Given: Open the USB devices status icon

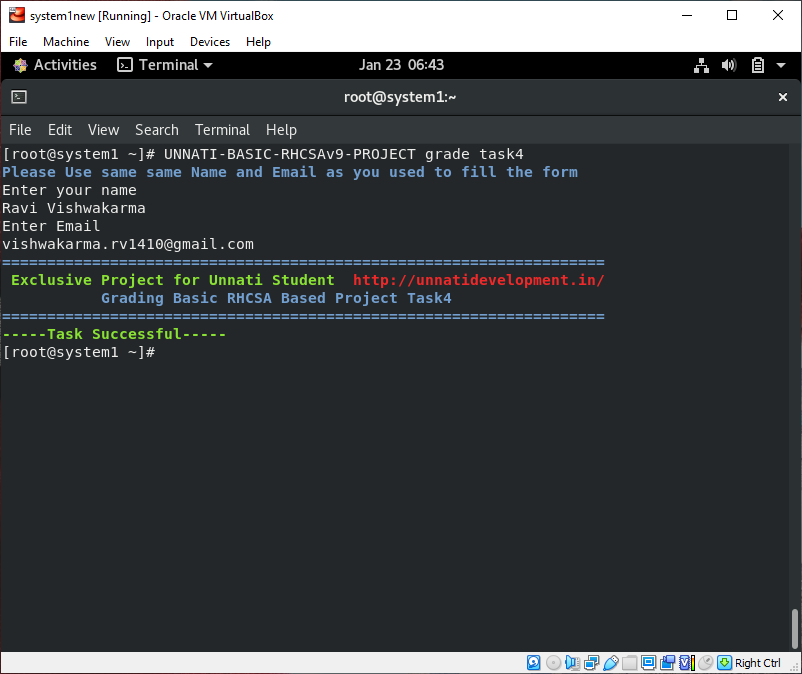Looking at the screenshot, I should click(x=610, y=663).
